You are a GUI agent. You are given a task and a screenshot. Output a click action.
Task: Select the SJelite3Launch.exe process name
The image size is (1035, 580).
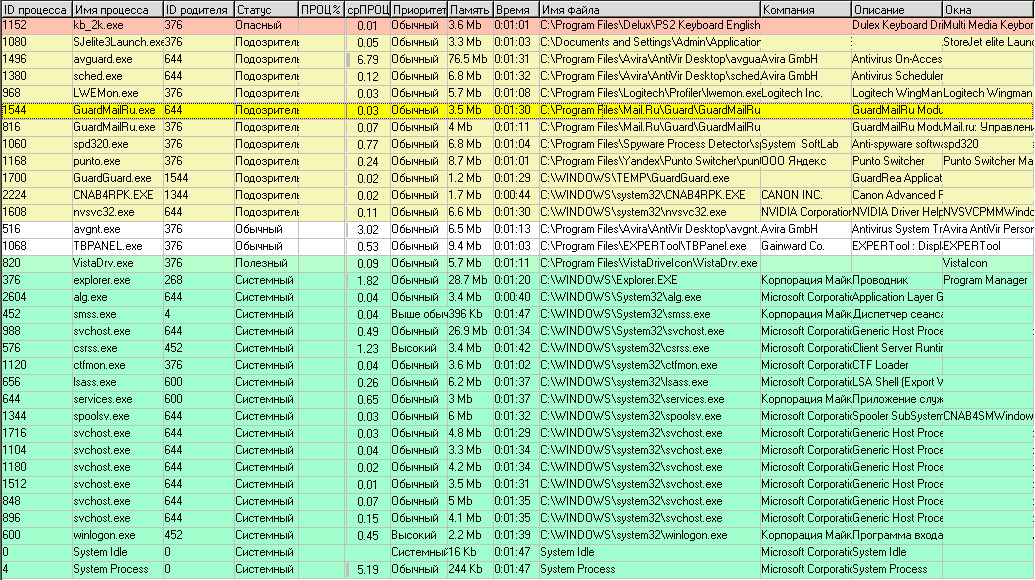pyautogui.click(x=119, y=42)
